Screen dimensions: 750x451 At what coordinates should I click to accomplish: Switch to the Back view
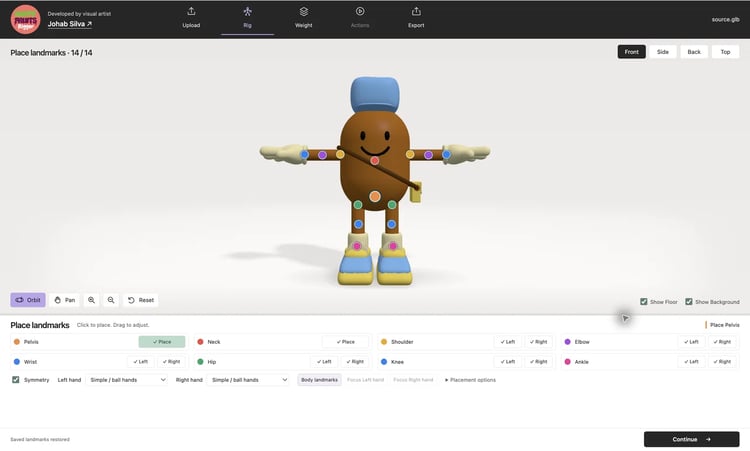coord(694,52)
